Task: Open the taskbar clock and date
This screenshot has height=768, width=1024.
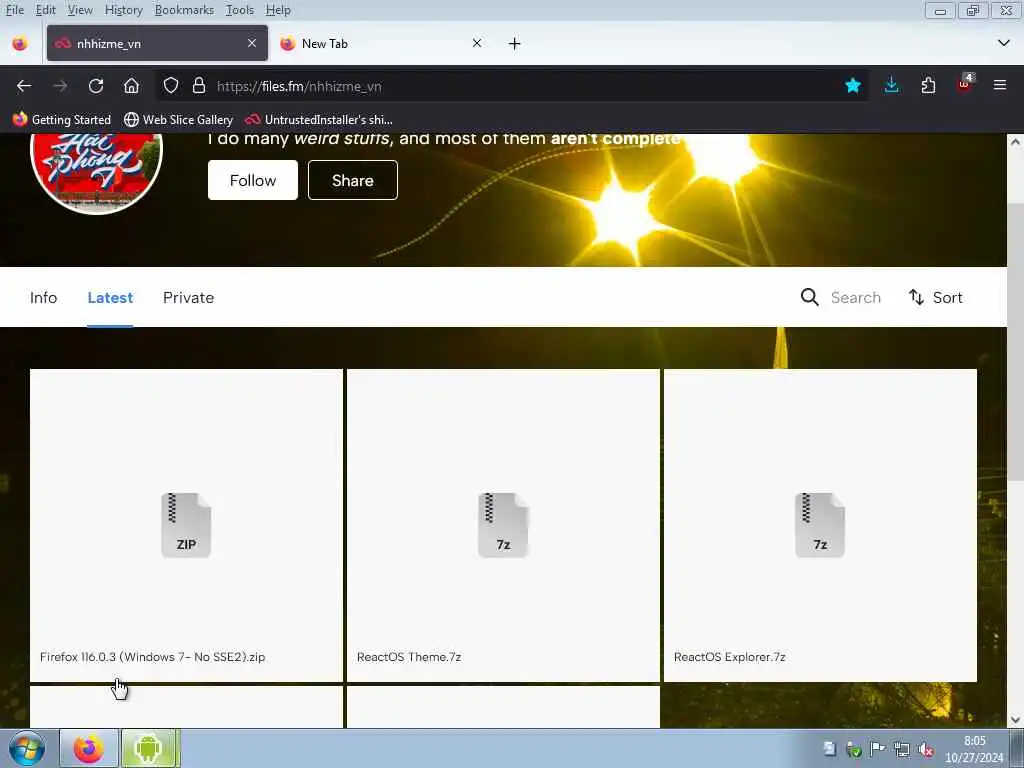Action: click(x=974, y=749)
